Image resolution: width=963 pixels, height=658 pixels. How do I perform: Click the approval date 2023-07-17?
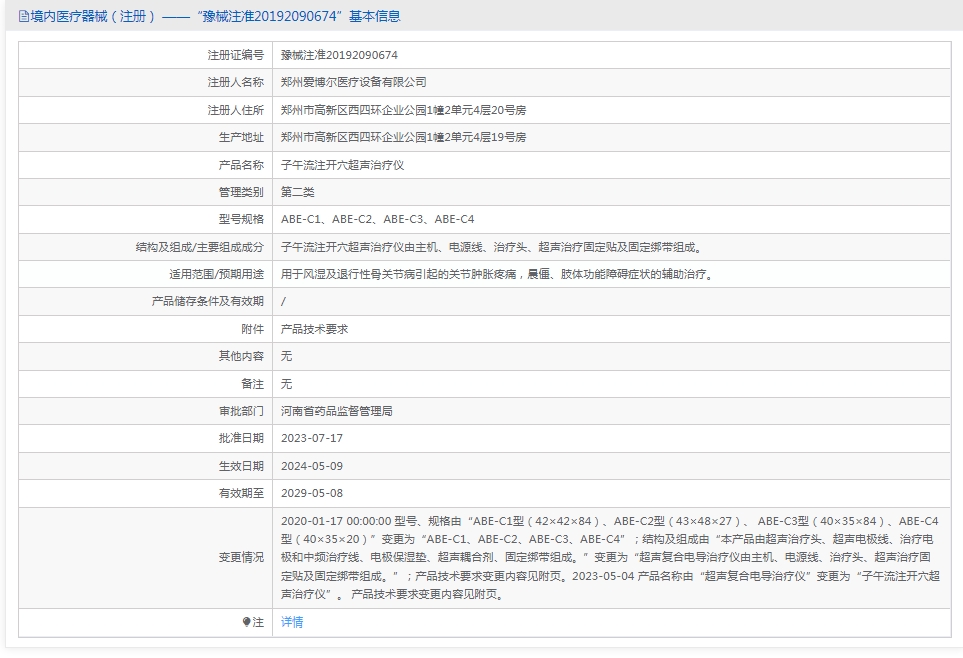(x=312, y=438)
